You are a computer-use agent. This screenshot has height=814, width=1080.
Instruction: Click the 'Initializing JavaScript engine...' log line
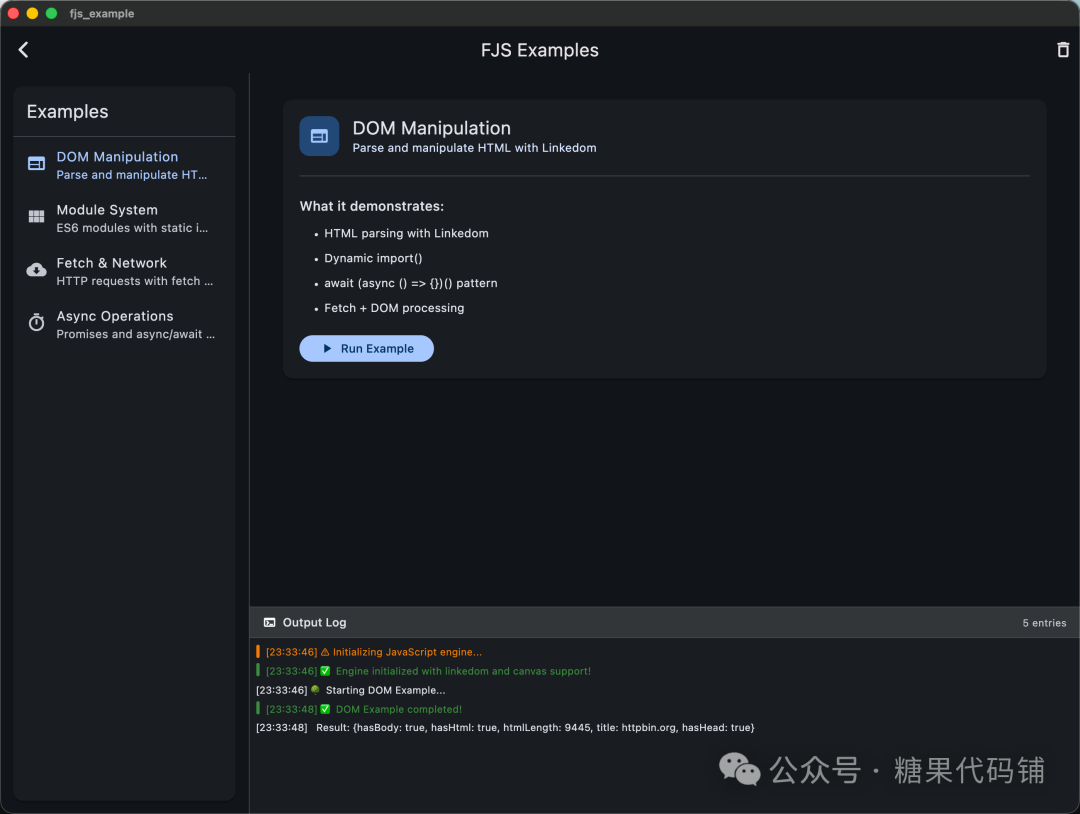pyautogui.click(x=407, y=652)
